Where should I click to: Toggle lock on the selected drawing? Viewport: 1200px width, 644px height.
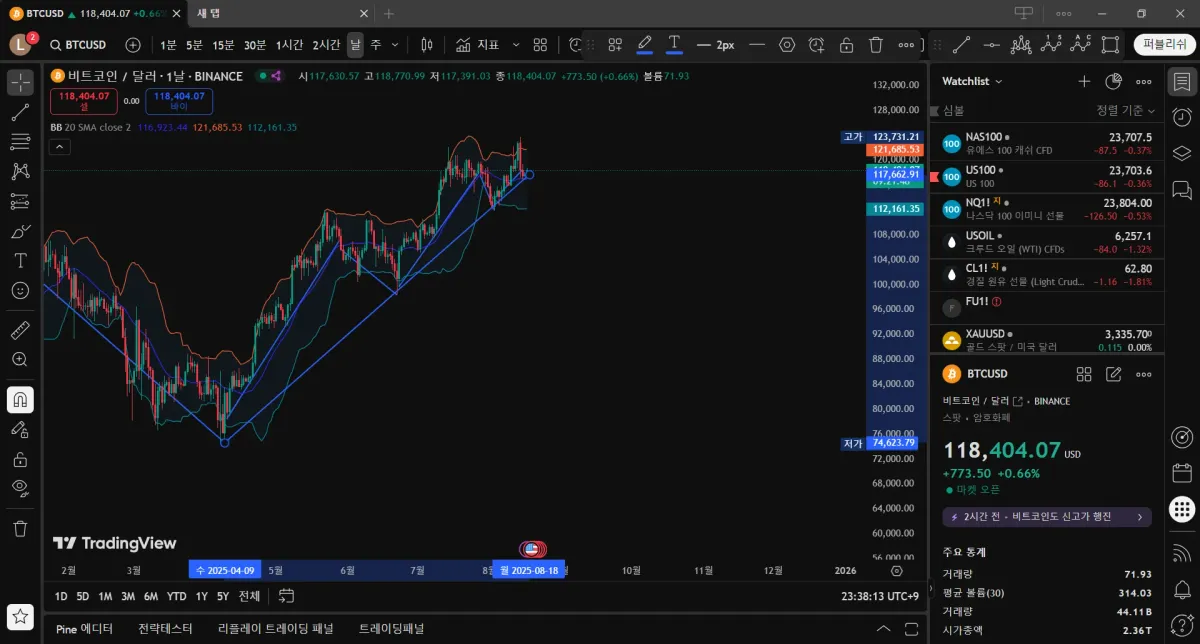[846, 45]
